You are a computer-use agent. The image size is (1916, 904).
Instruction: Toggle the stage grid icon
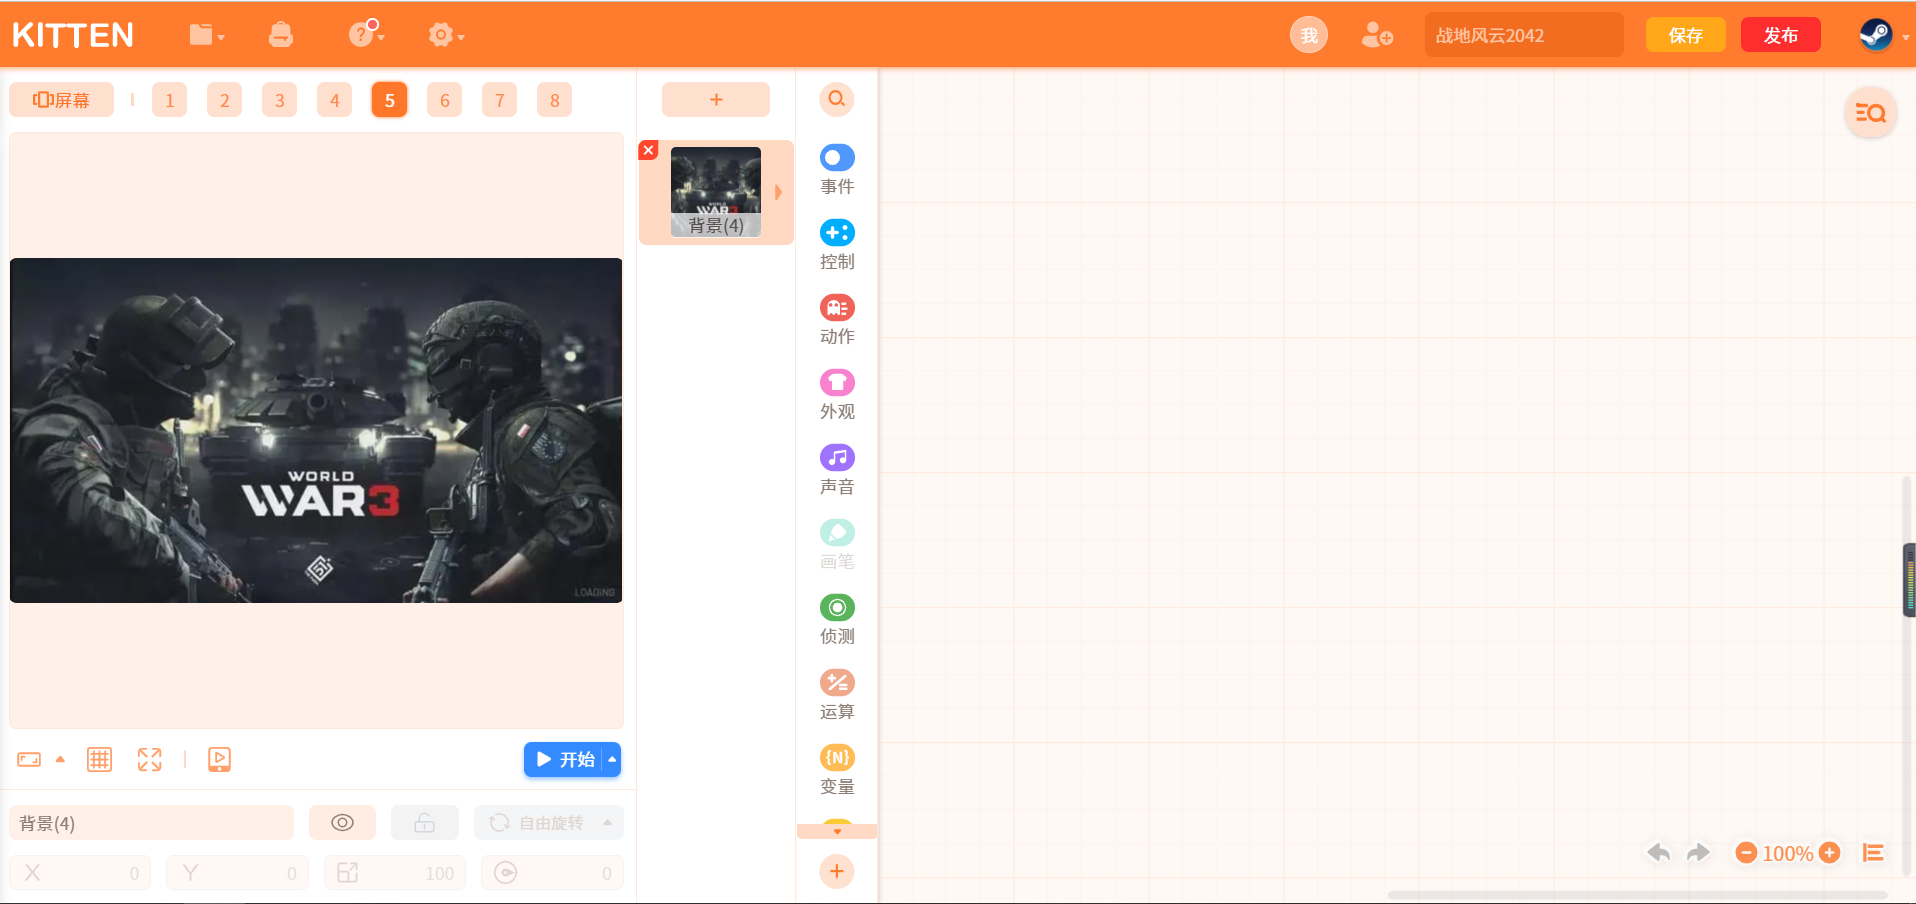tap(99, 760)
